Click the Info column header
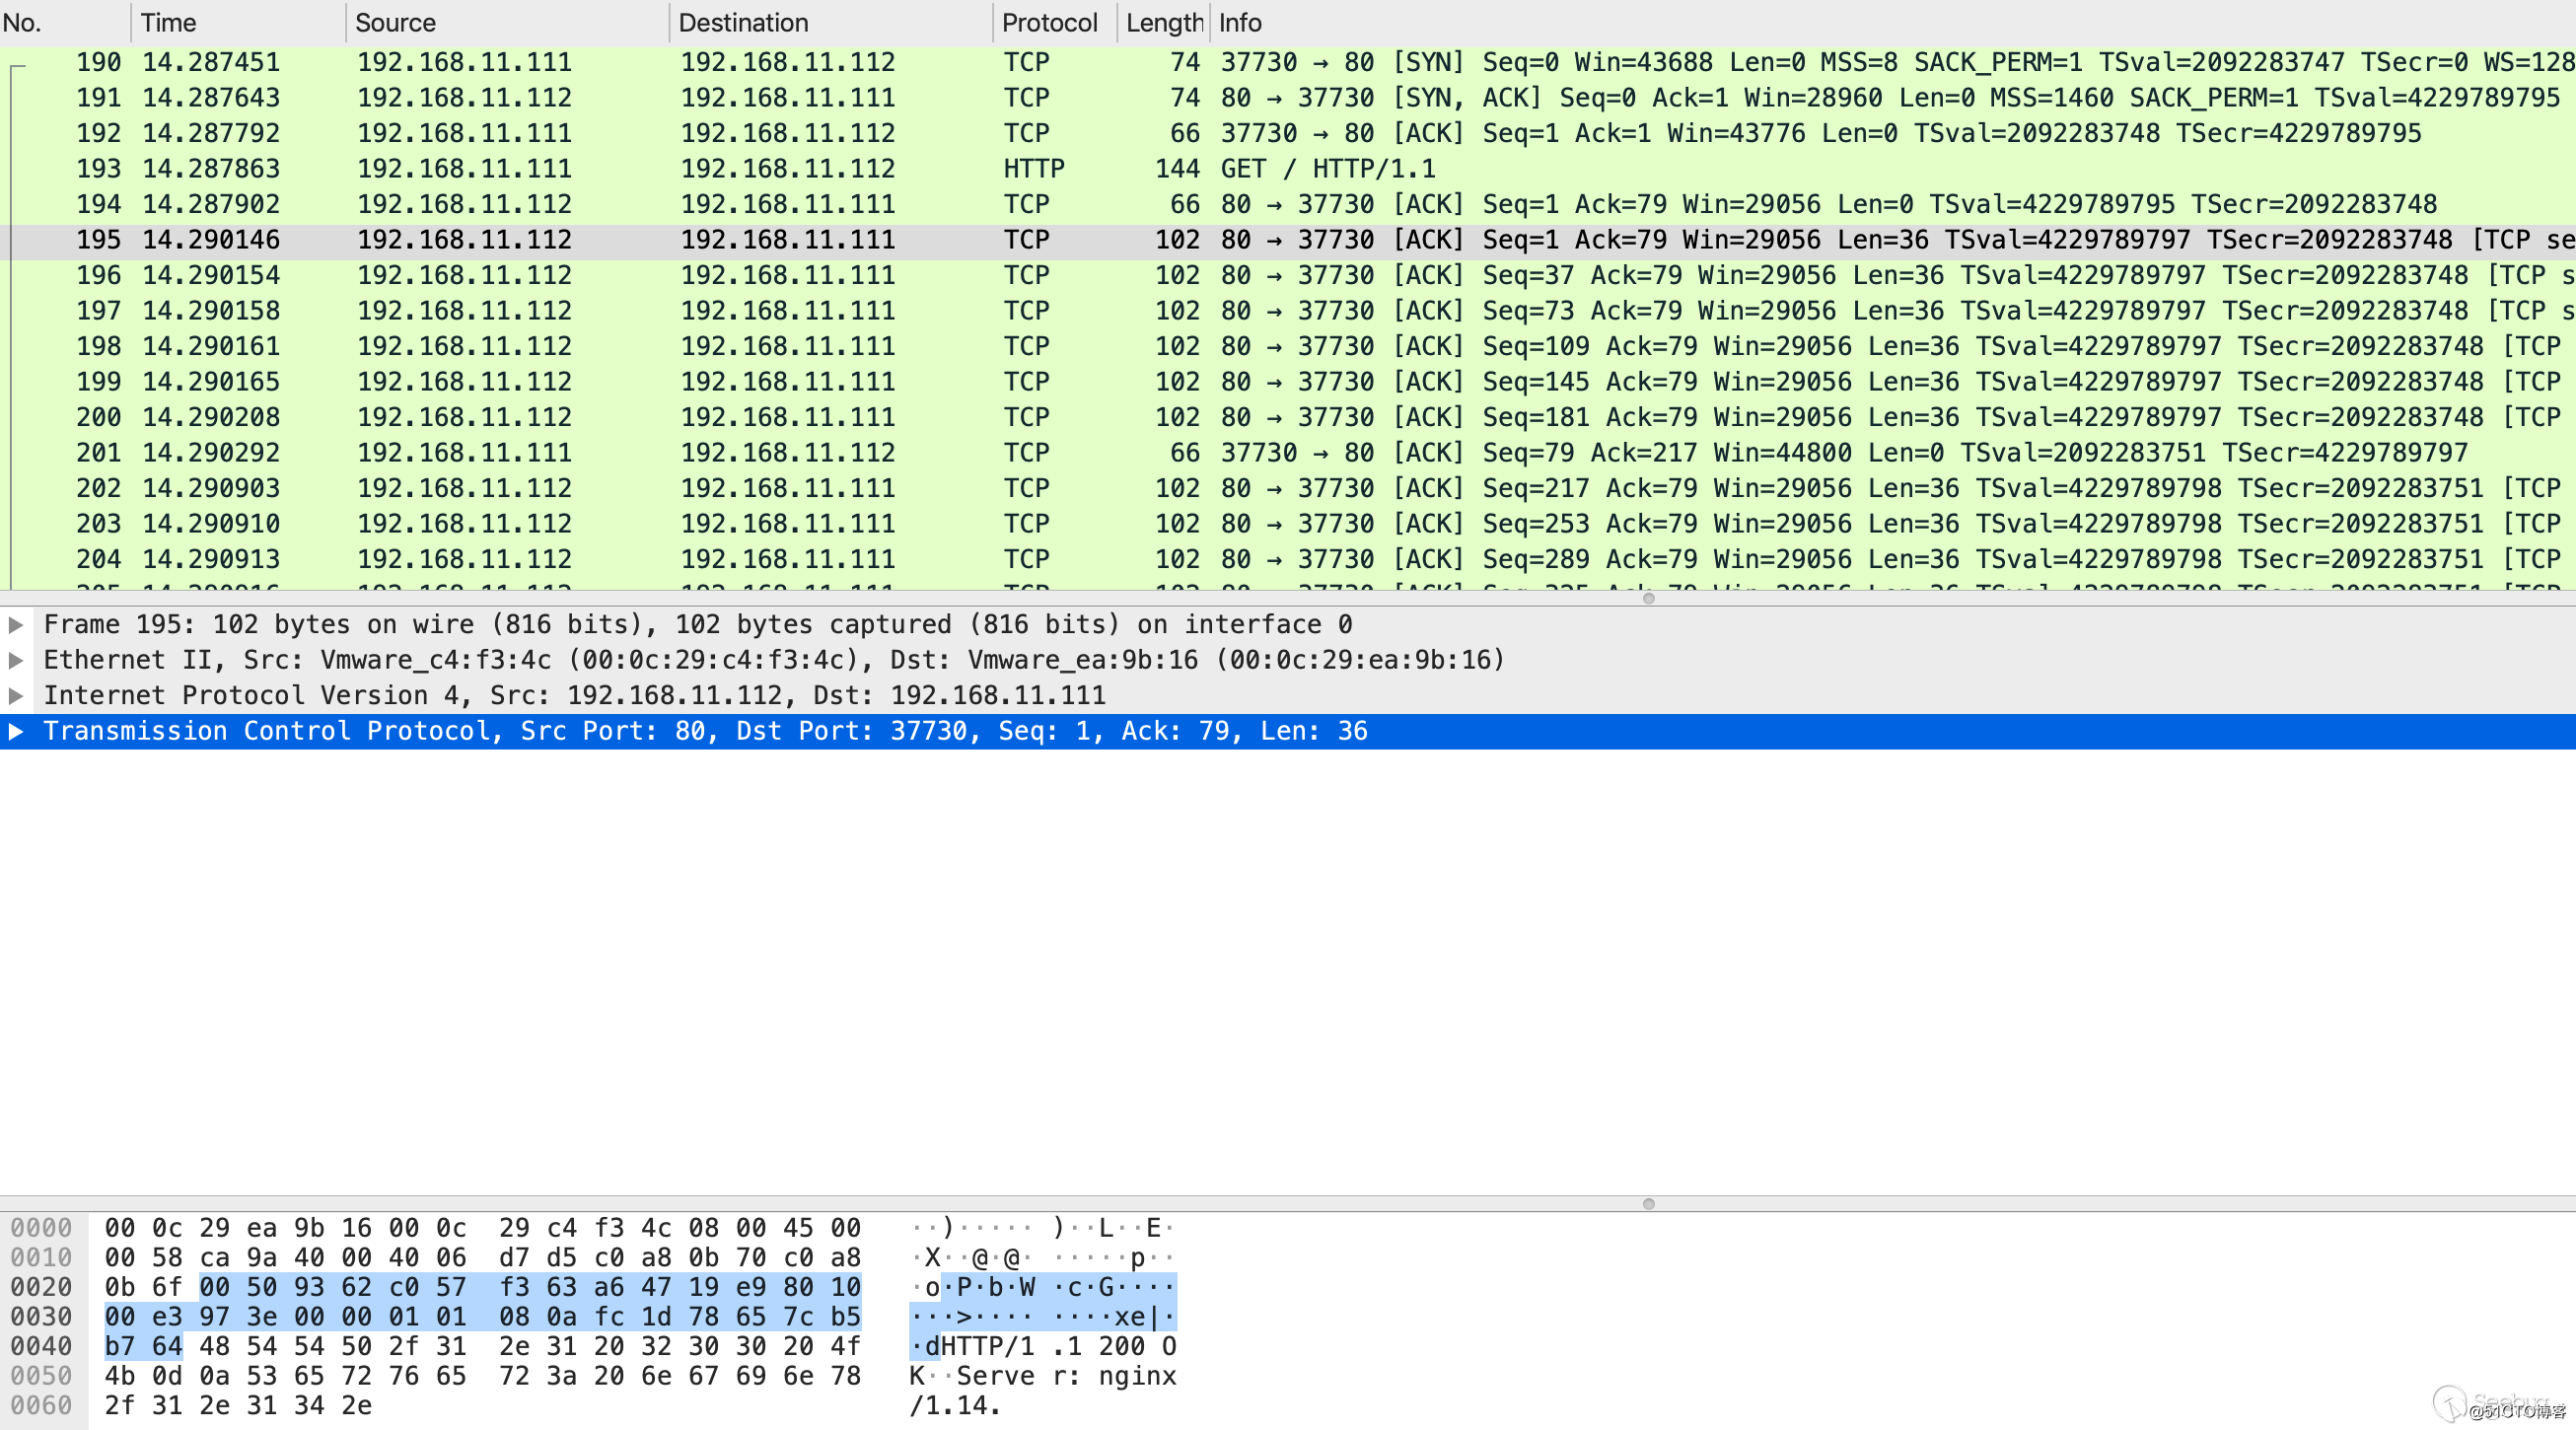 (1238, 22)
